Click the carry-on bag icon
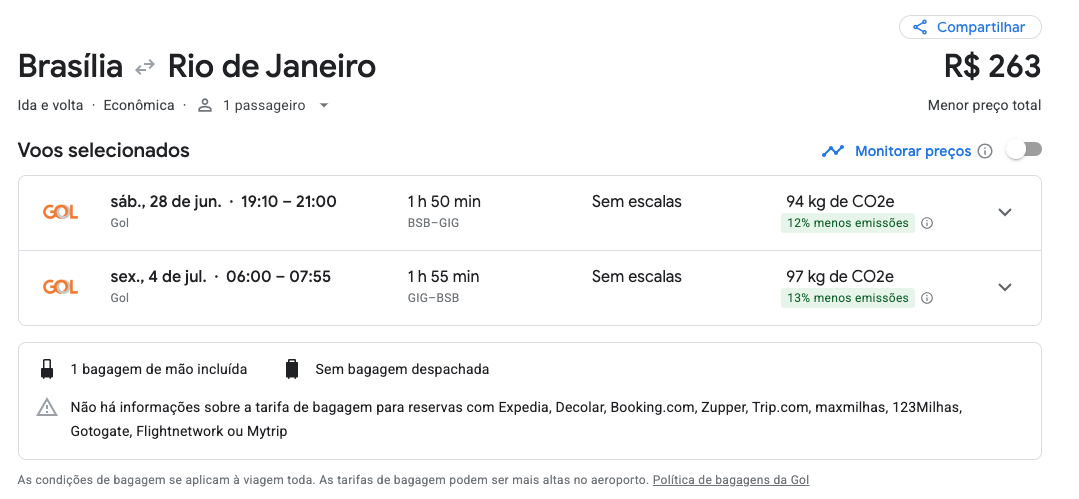1079x499 pixels. (x=47, y=369)
